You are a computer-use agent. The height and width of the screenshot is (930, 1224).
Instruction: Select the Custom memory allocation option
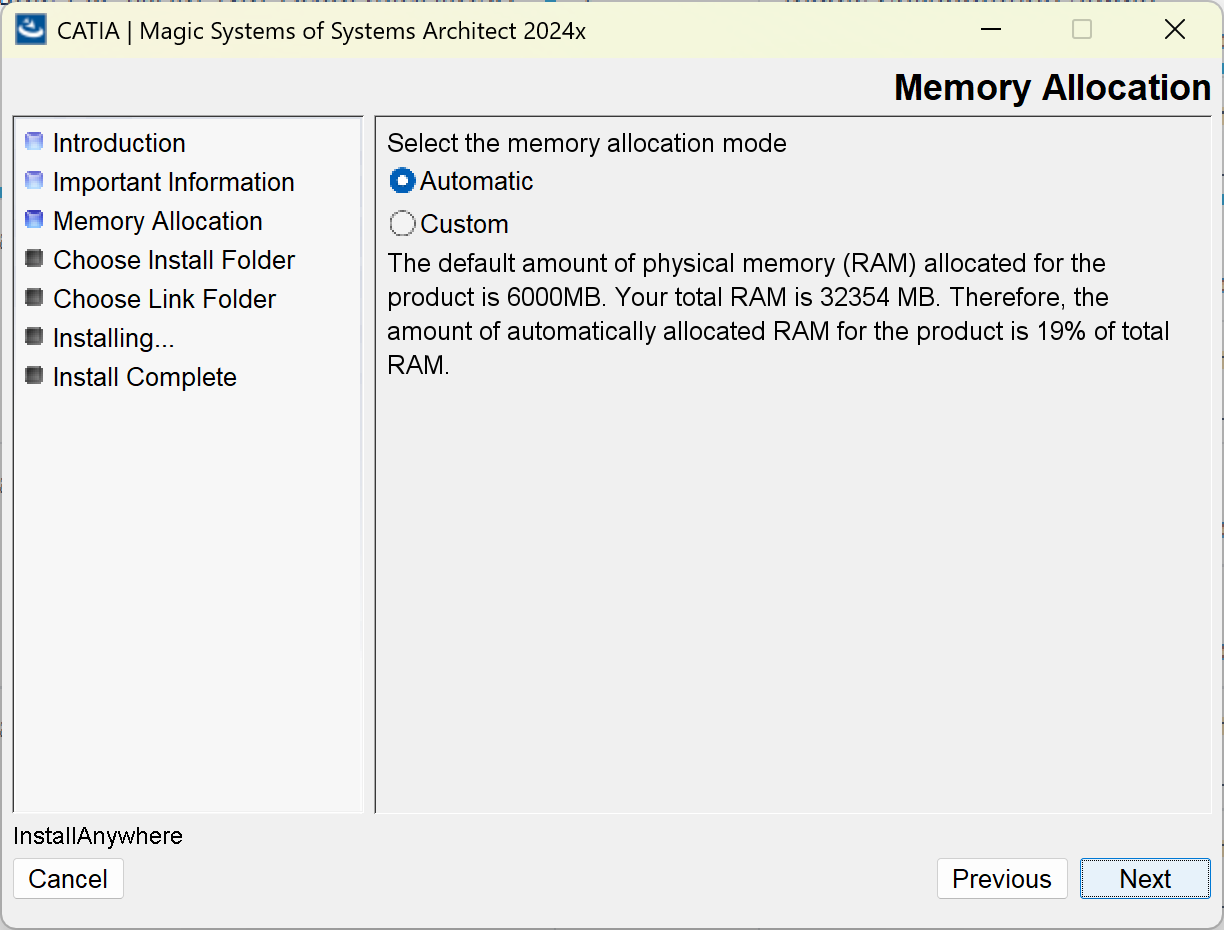point(403,223)
